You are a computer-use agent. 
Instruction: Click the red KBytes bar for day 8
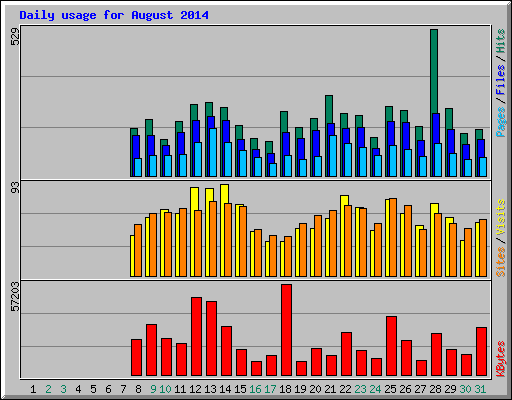pos(136,358)
